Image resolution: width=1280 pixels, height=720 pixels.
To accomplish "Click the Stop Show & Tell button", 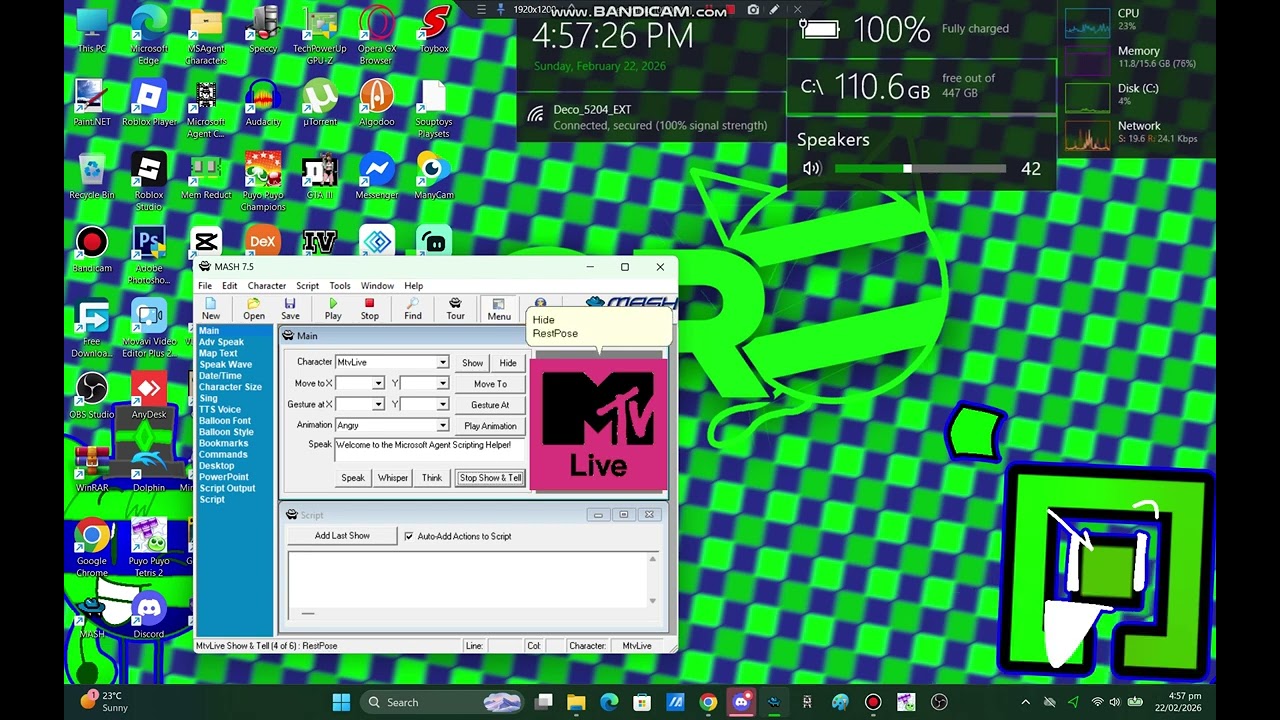I will [491, 478].
